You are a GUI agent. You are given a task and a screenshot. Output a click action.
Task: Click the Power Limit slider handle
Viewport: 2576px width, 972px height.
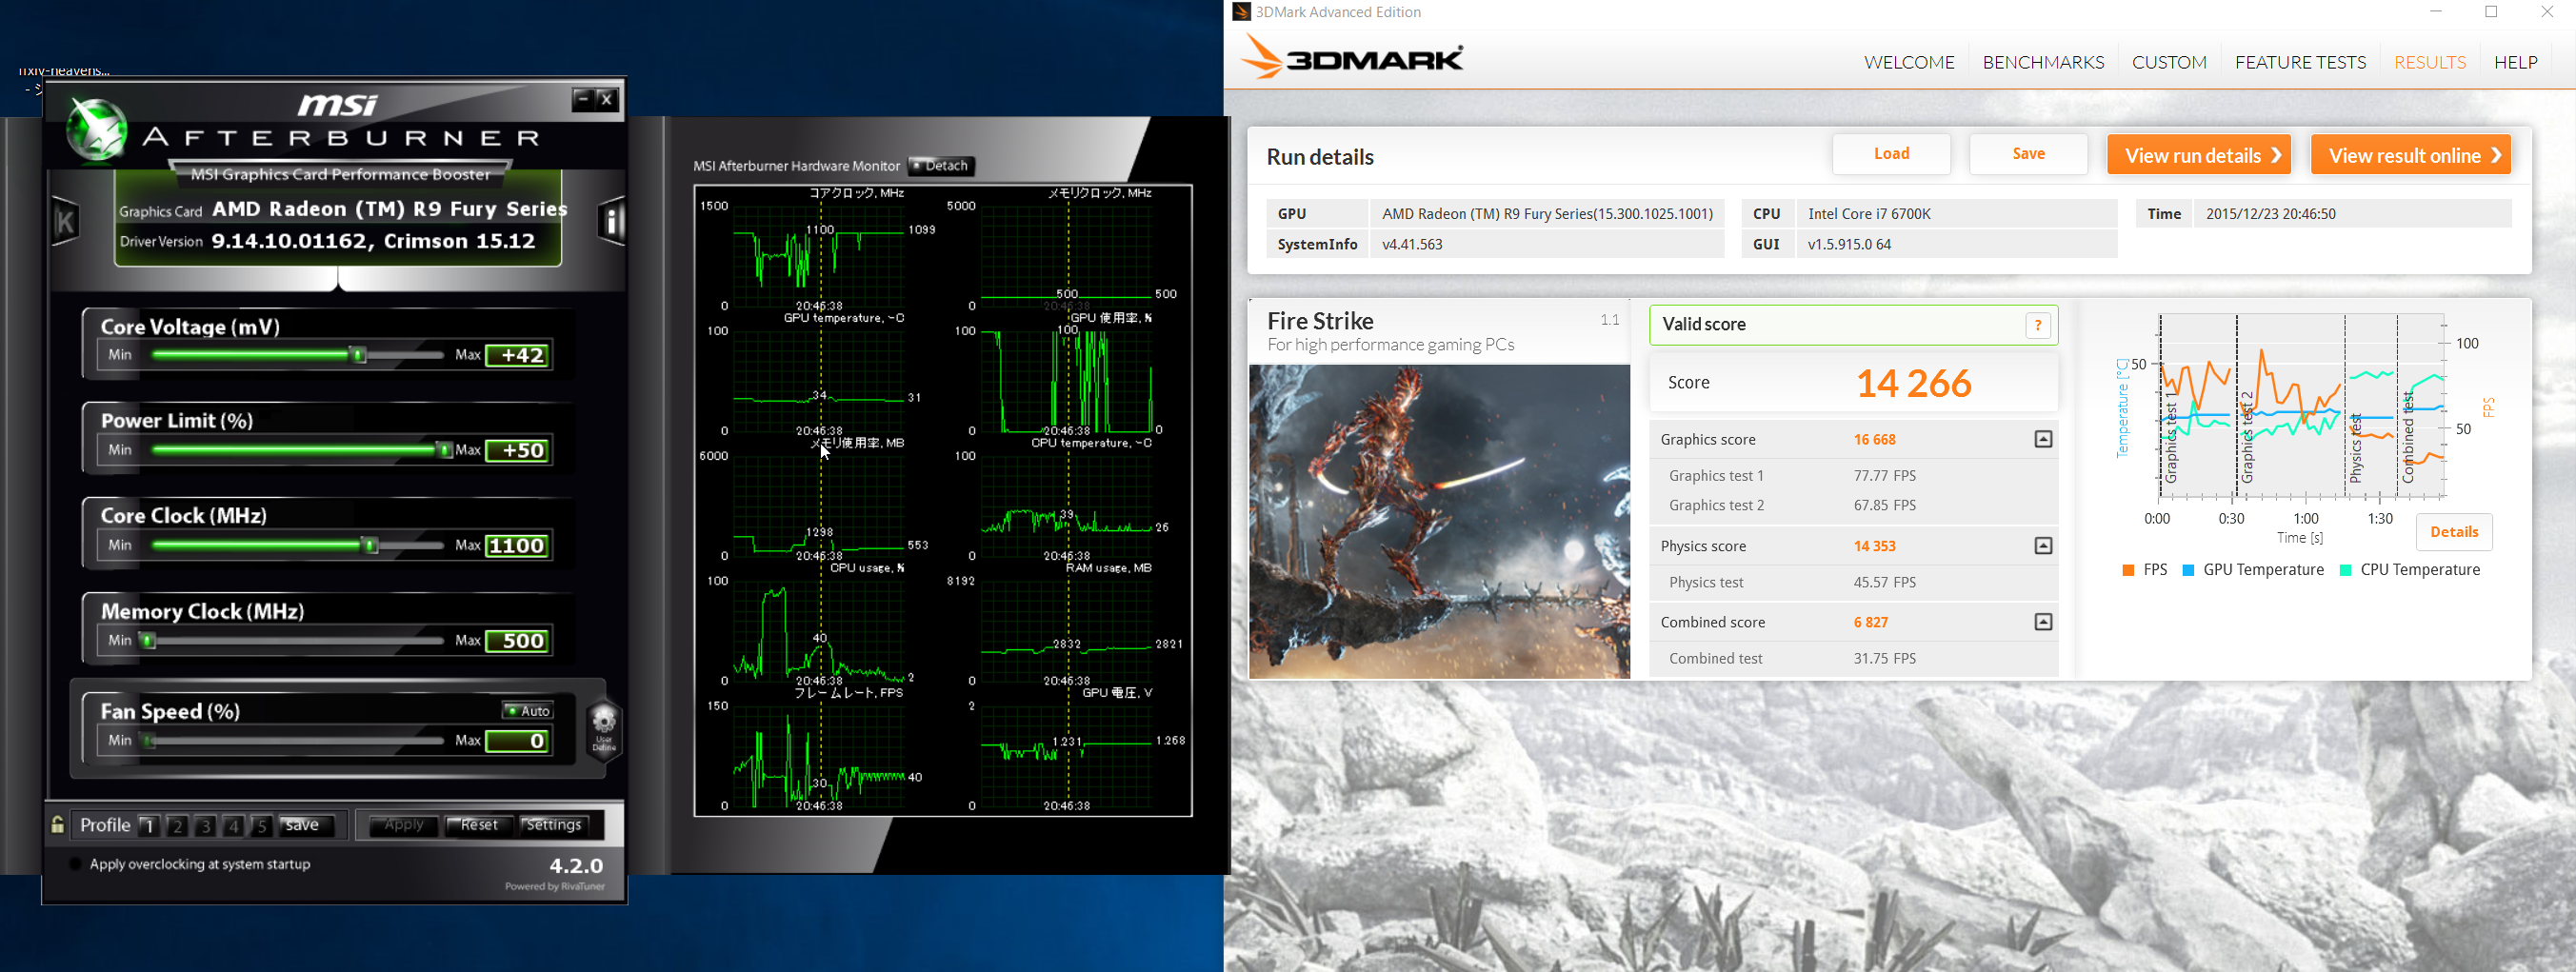(444, 450)
